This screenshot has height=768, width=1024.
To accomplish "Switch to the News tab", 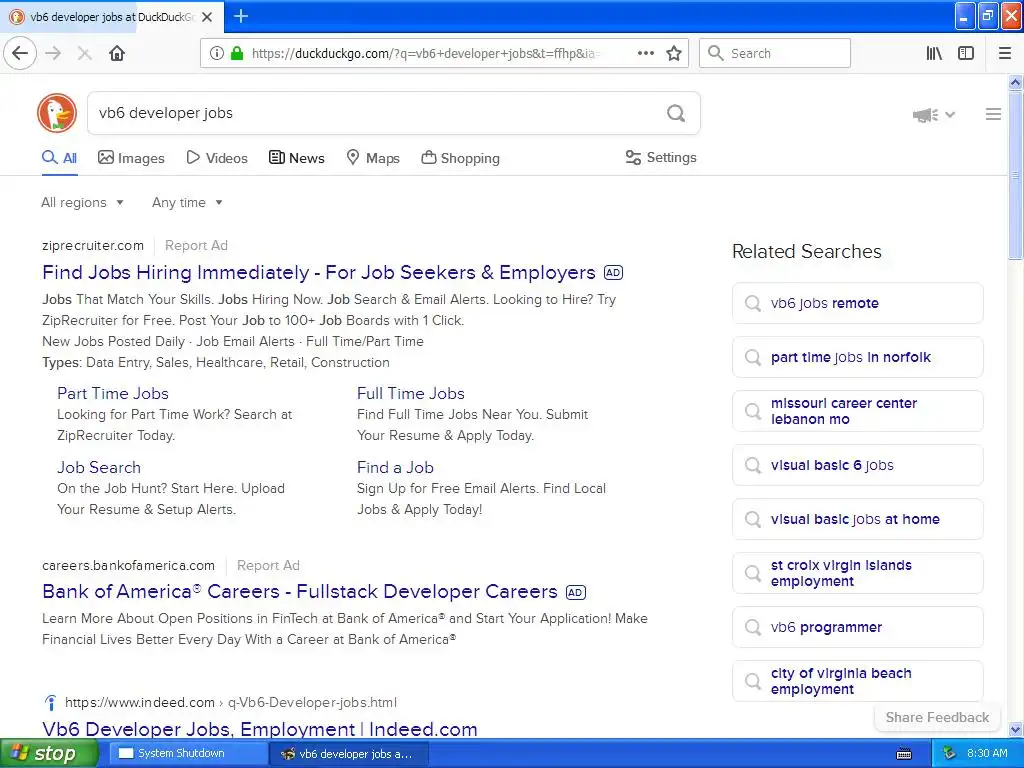I will click(296, 158).
